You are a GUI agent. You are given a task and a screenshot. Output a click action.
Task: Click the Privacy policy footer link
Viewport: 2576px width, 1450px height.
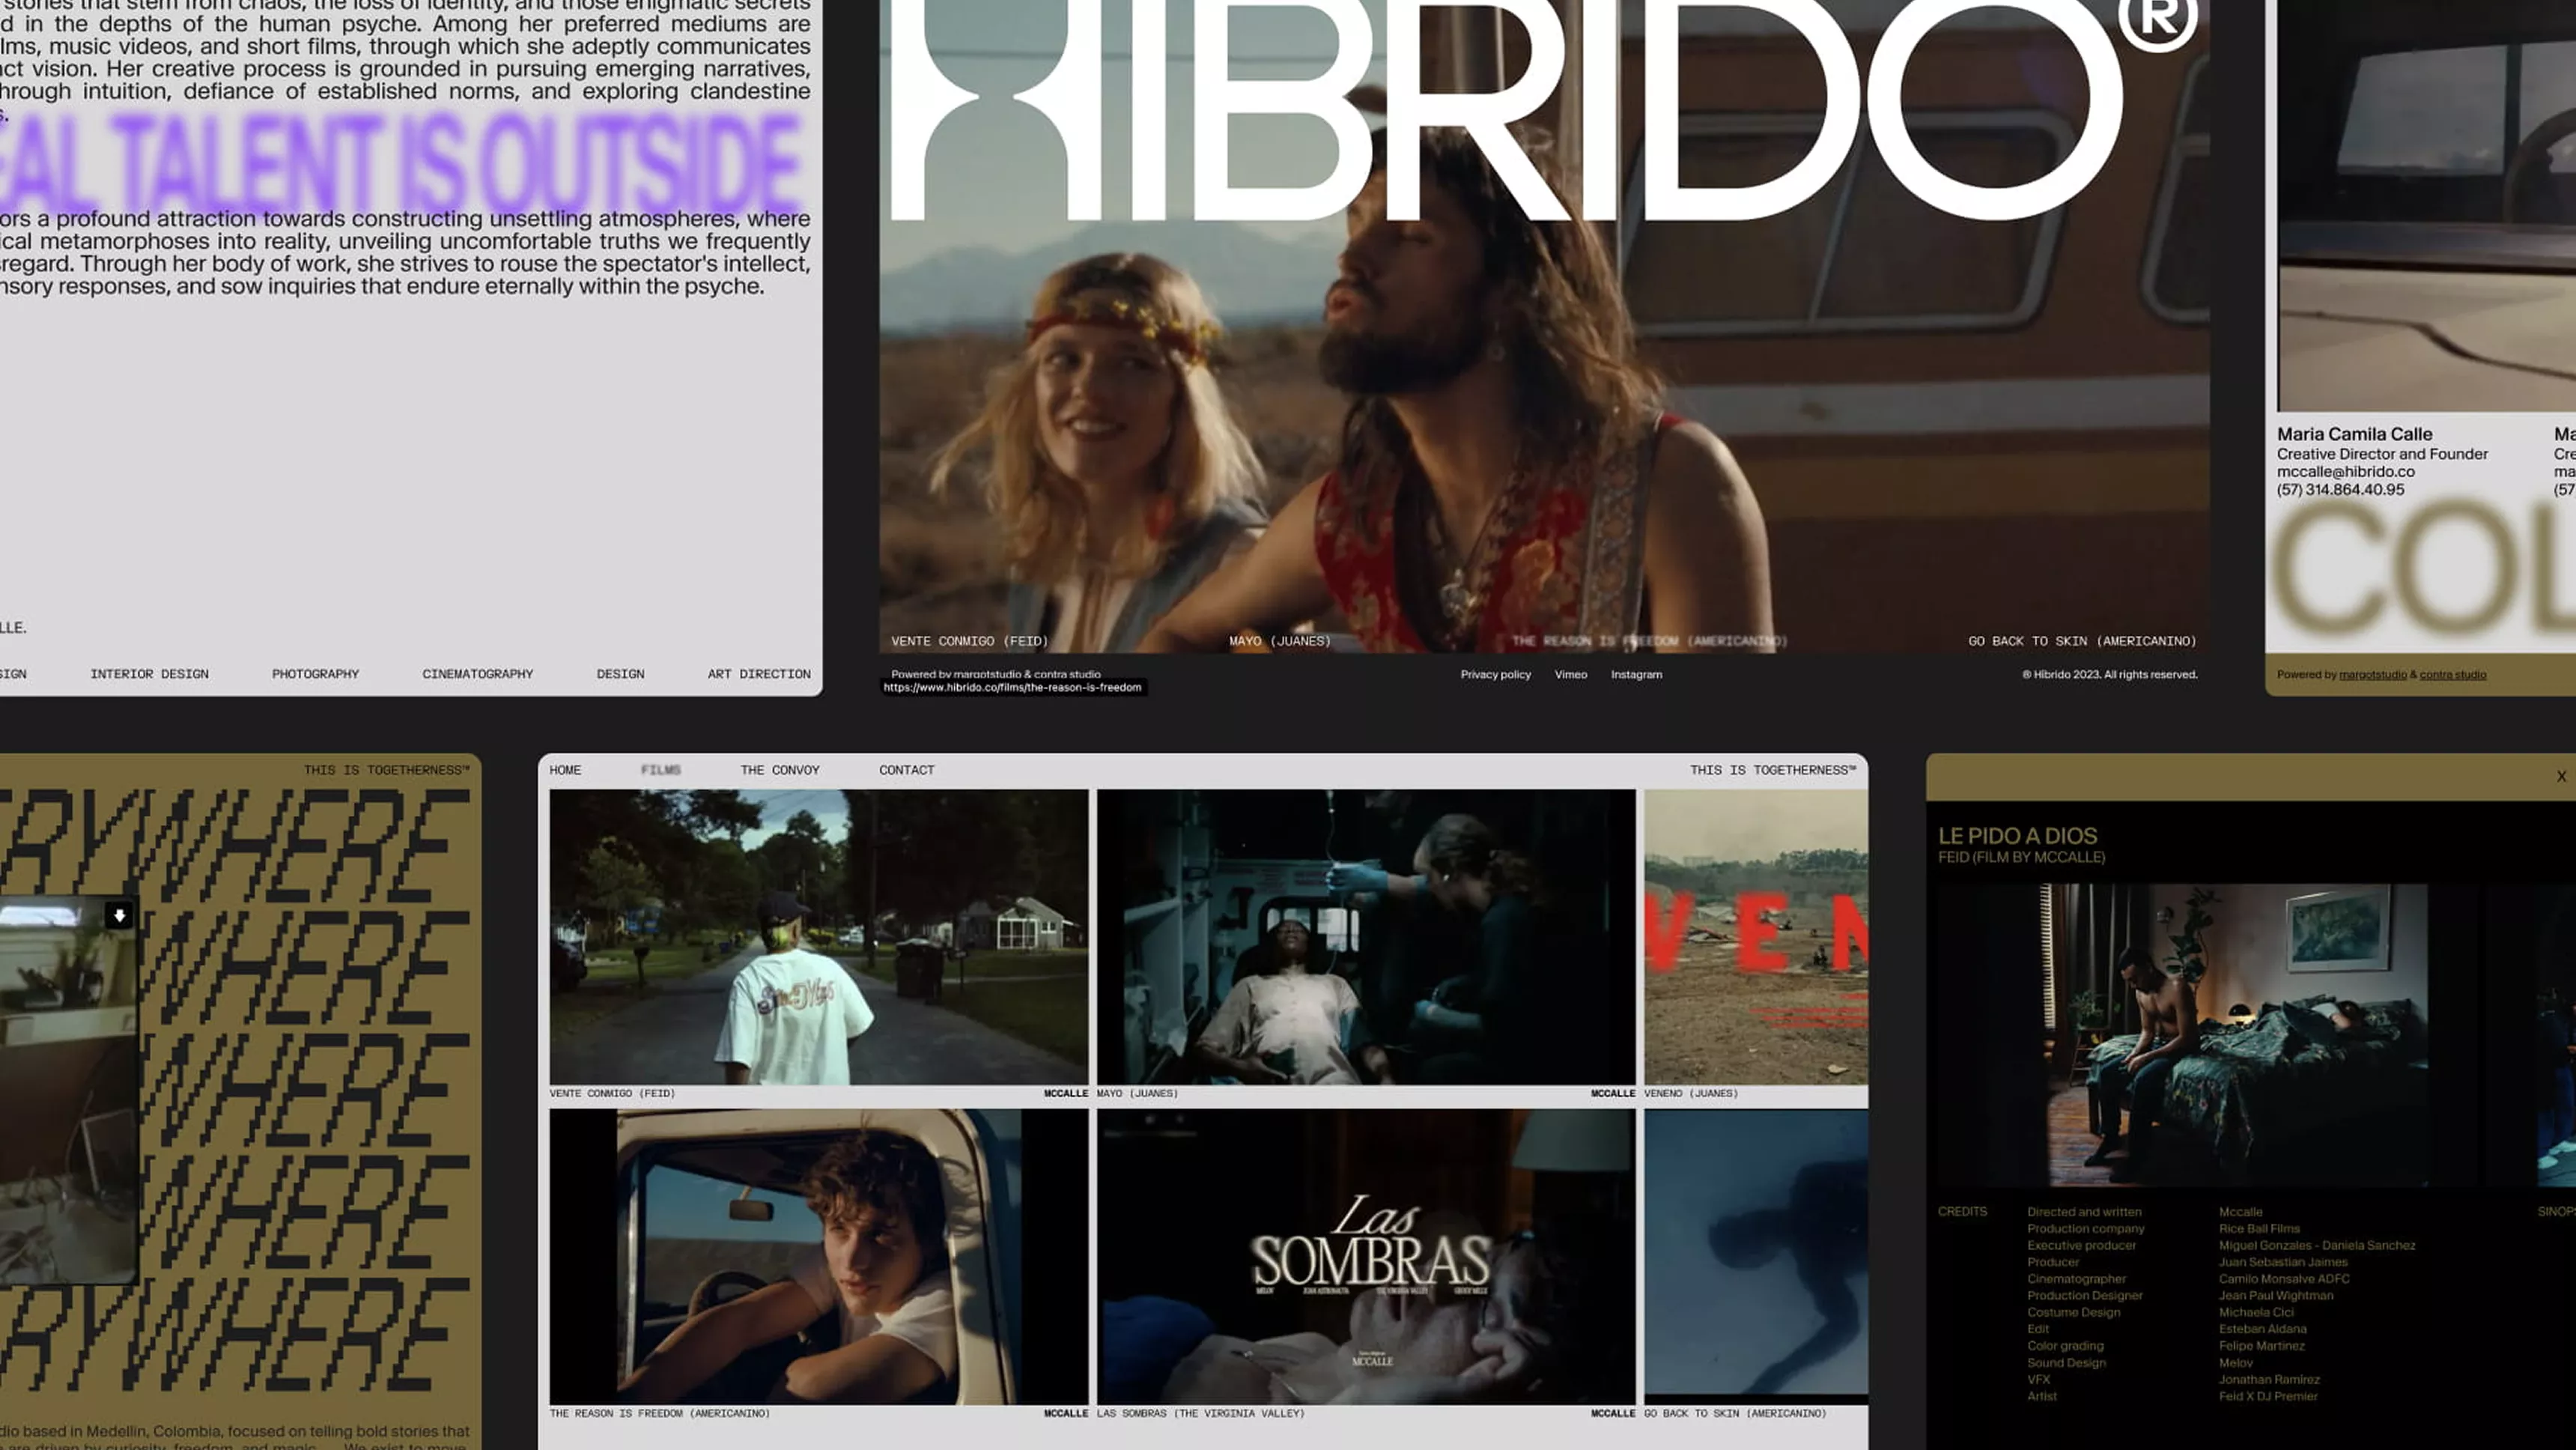pyautogui.click(x=1495, y=675)
